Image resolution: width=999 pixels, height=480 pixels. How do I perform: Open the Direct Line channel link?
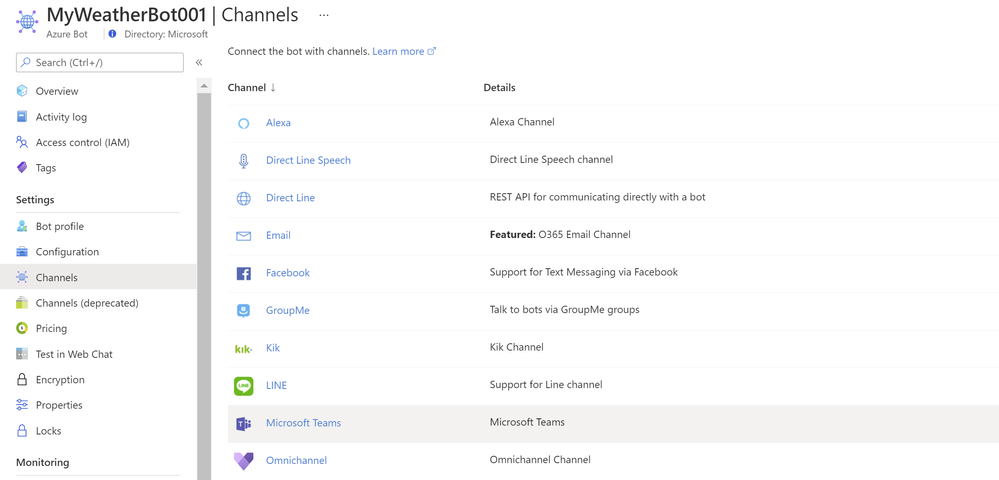tap(291, 198)
